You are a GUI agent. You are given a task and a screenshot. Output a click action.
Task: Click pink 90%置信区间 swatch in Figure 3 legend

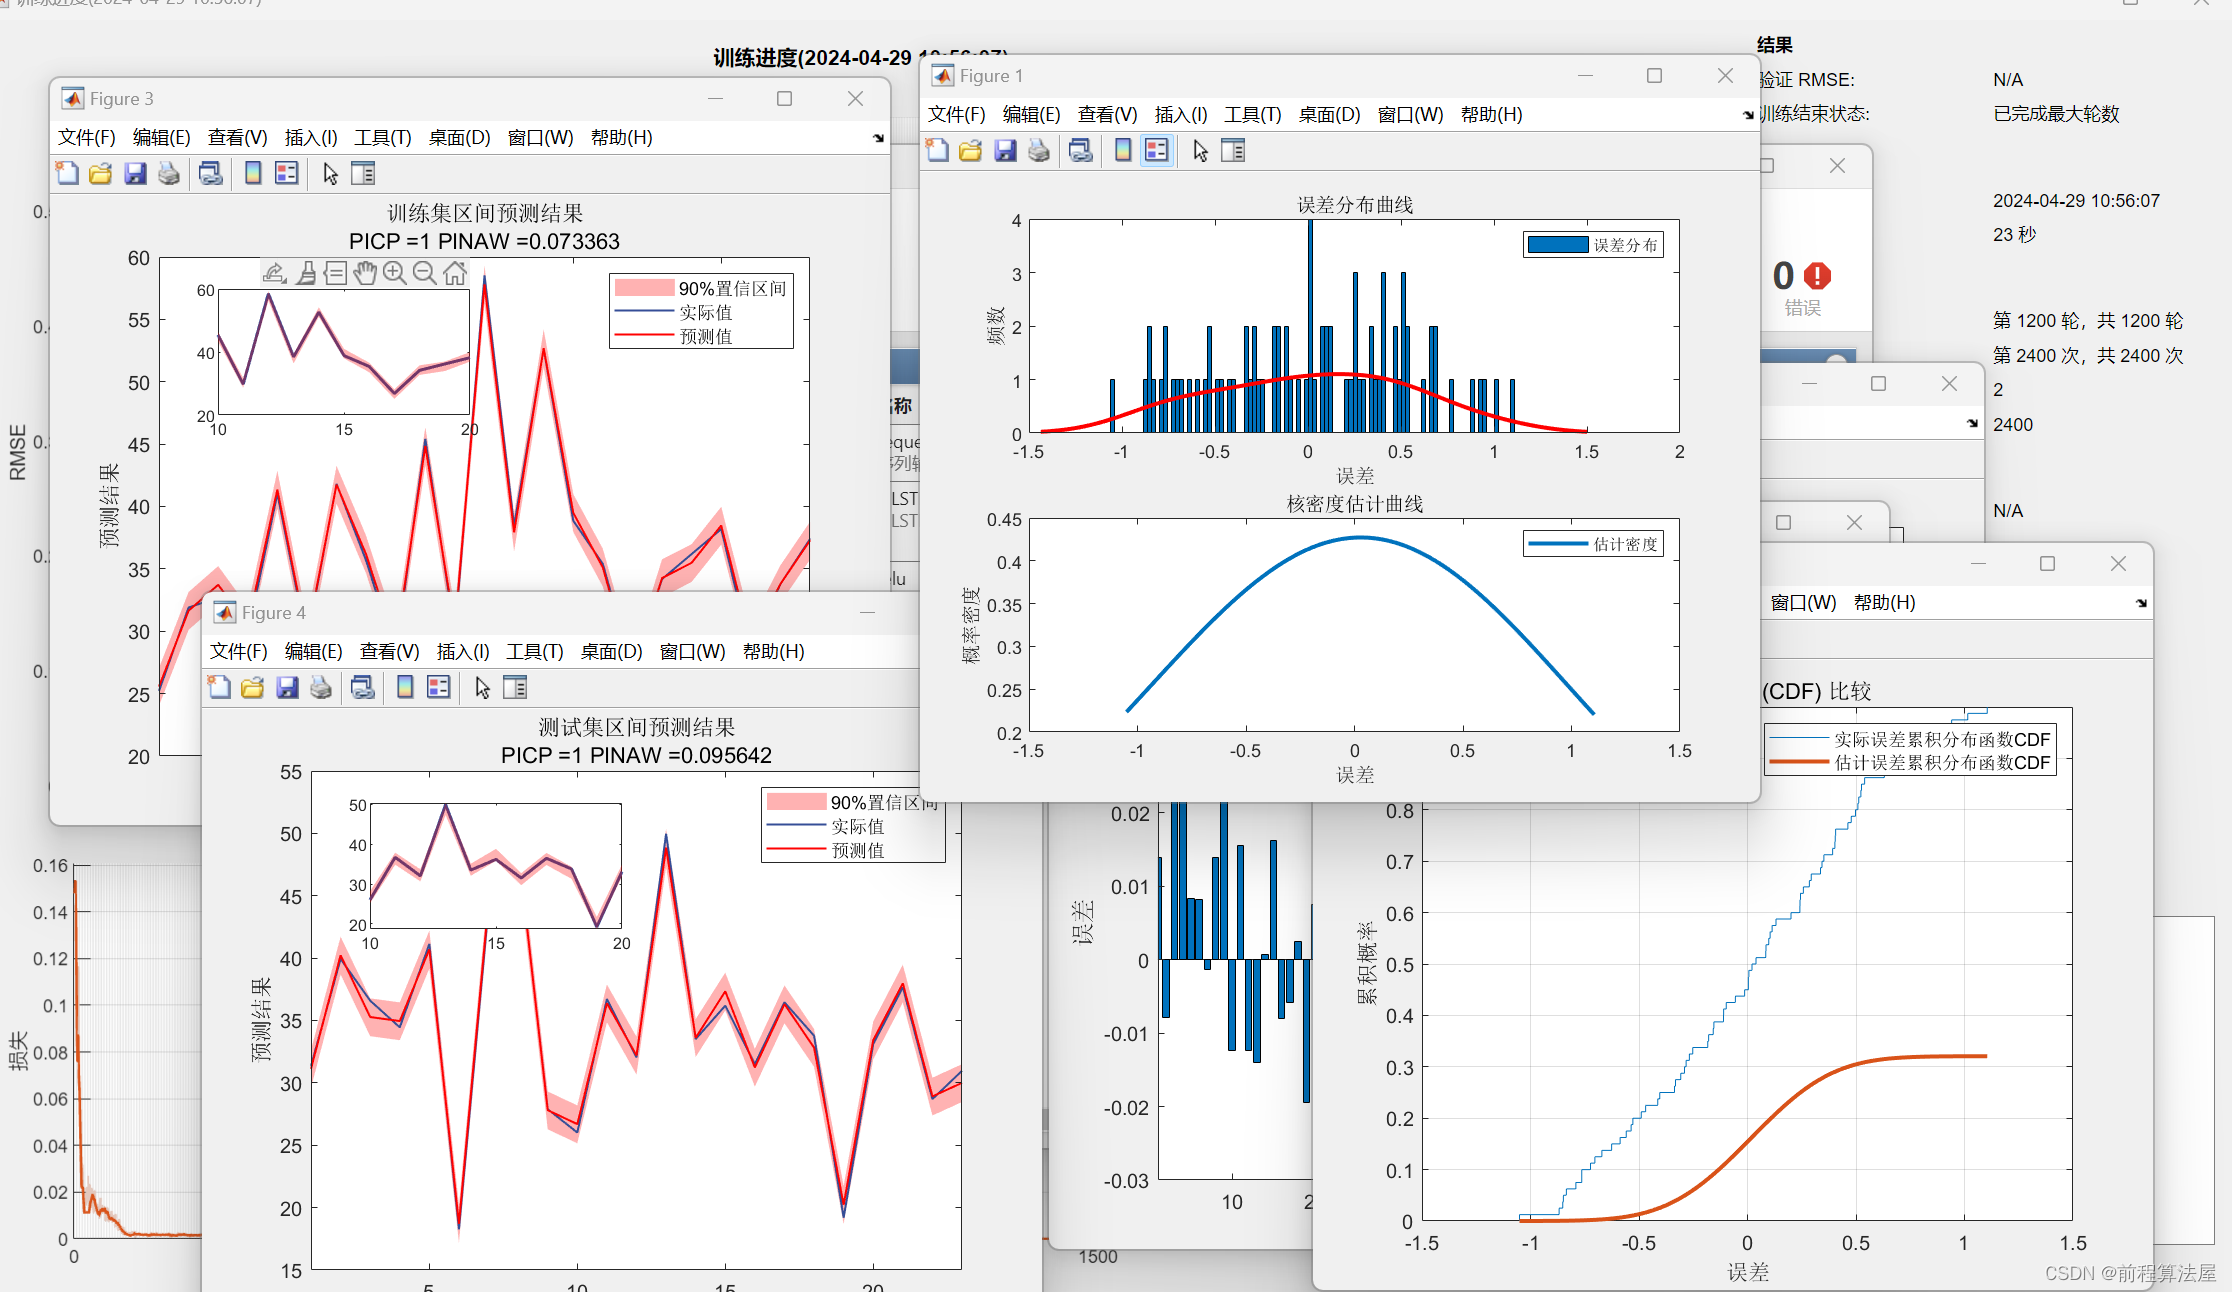pos(644,288)
